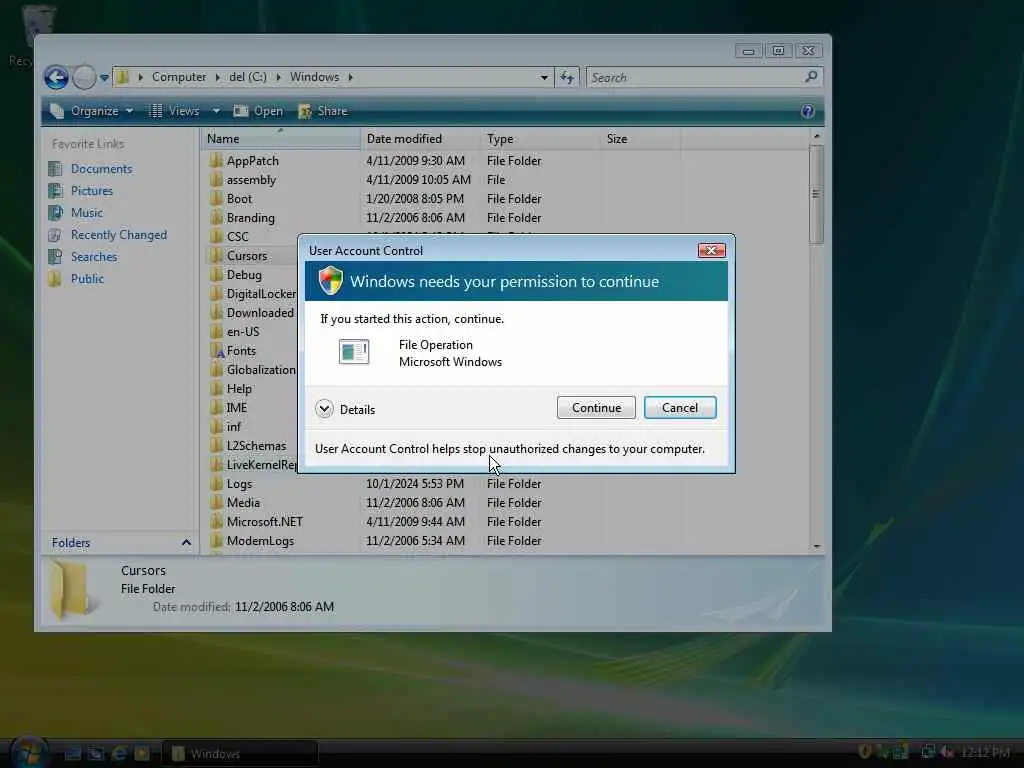Close the User Account Control dialog

click(x=711, y=250)
